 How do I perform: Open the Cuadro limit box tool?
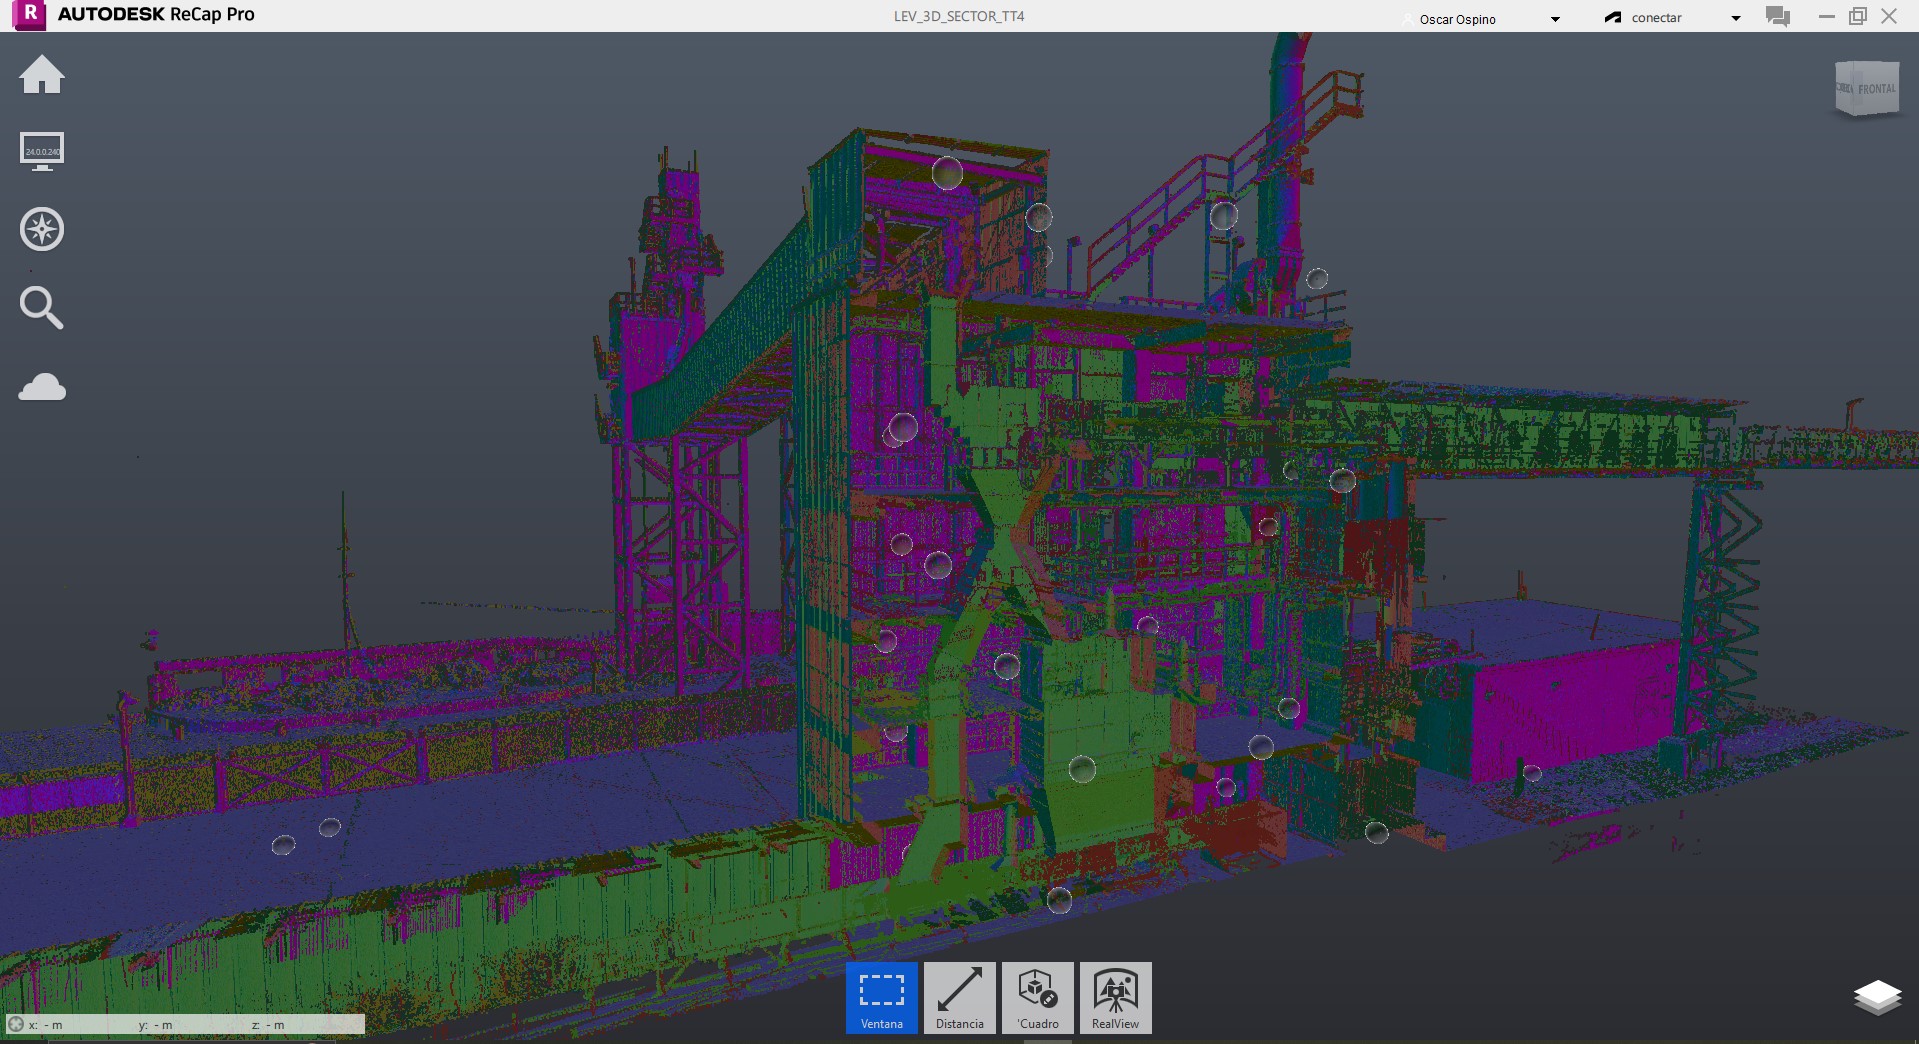point(1038,997)
